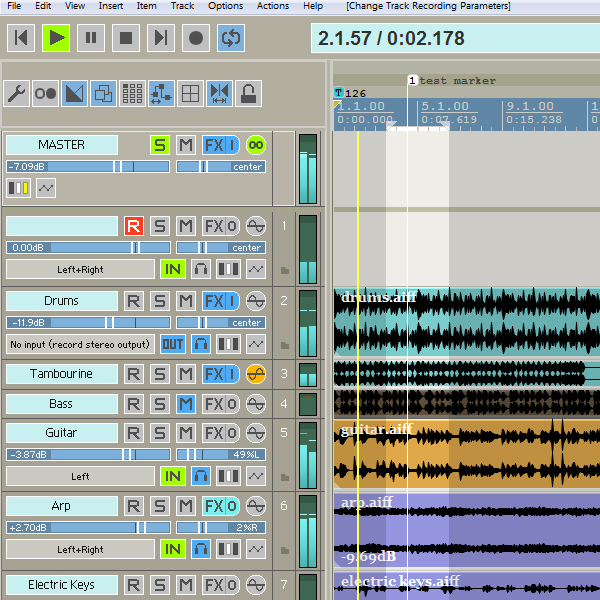The width and height of the screenshot is (600, 600).
Task: Click the Record button in transport
Action: (x=195, y=39)
